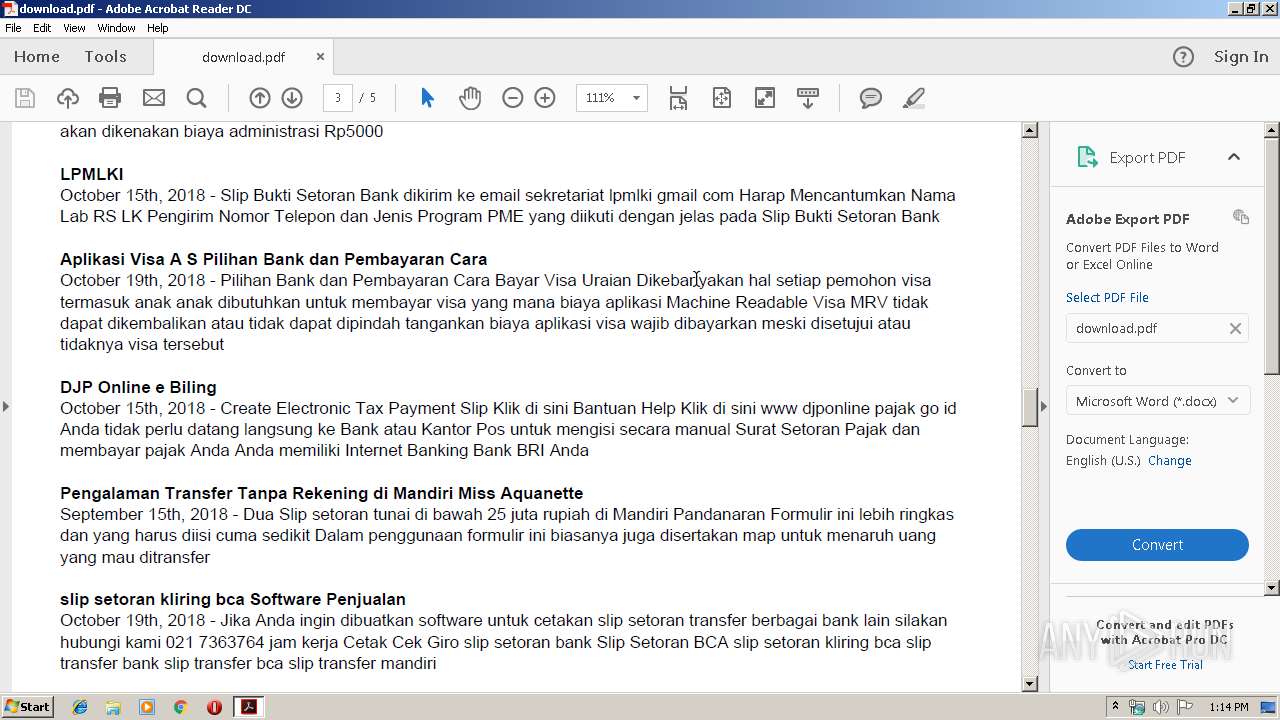Image resolution: width=1280 pixels, height=720 pixels.
Task: Open the Microsoft Word (*.docx) dropdown
Action: (x=1157, y=401)
